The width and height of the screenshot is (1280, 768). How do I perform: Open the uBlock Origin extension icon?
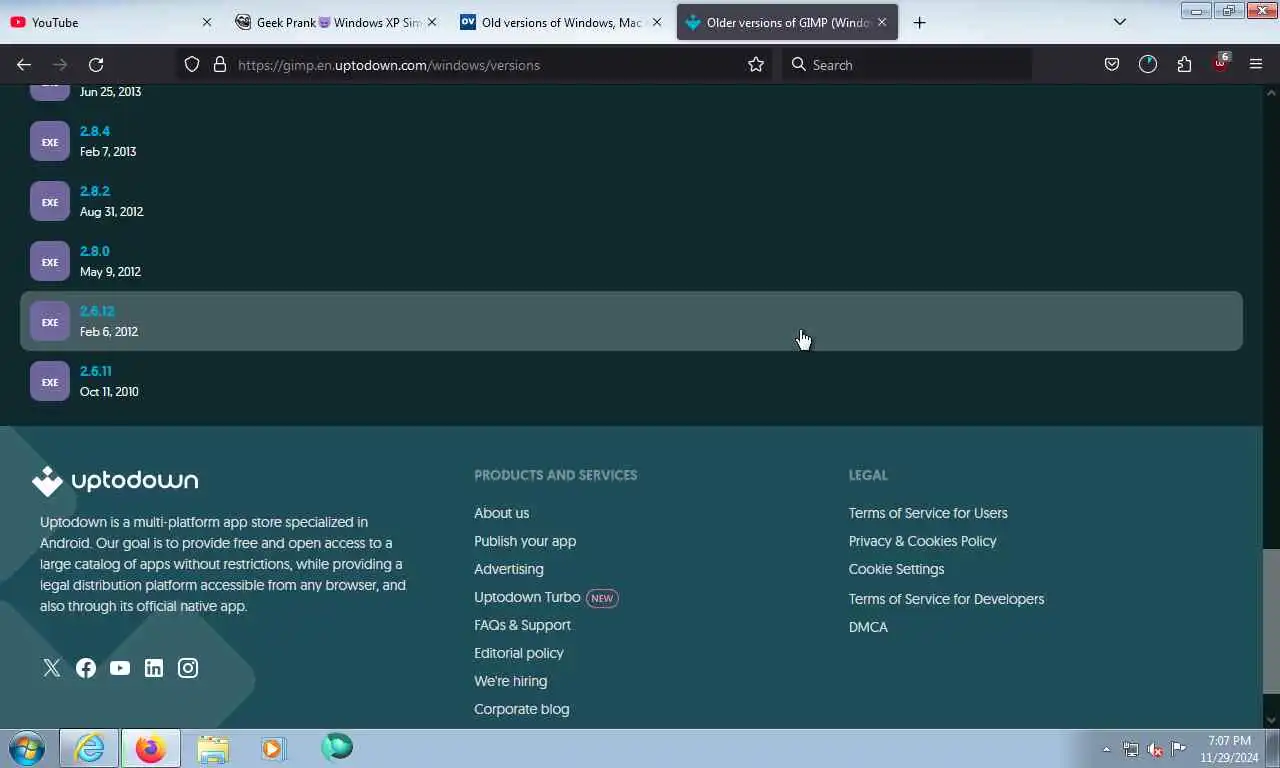(x=1221, y=63)
